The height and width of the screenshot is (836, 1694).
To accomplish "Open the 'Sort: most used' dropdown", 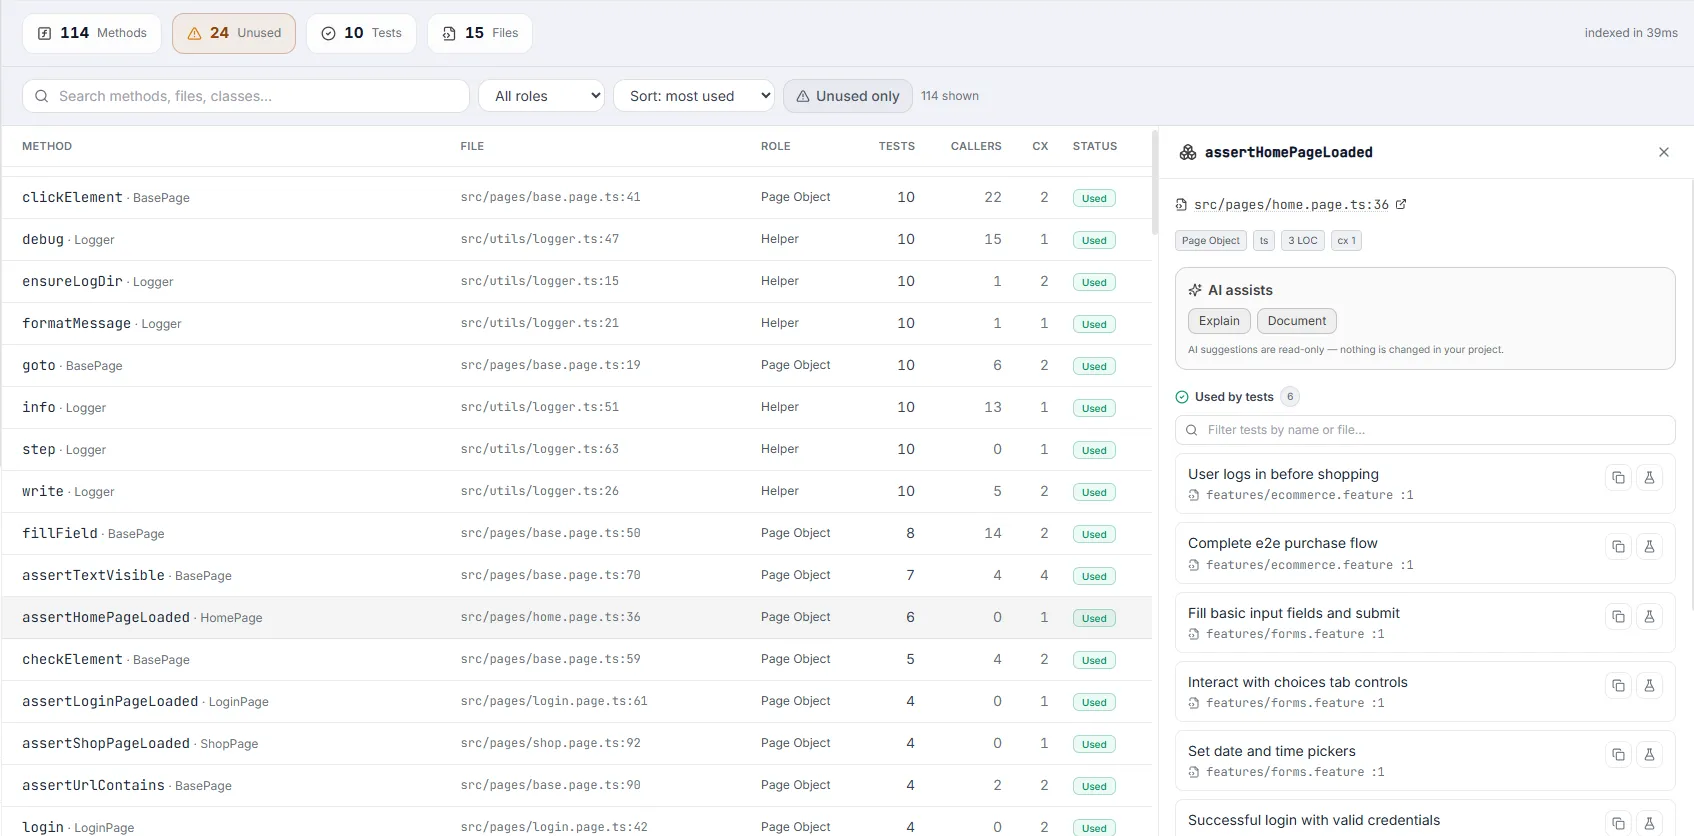I will click(694, 96).
